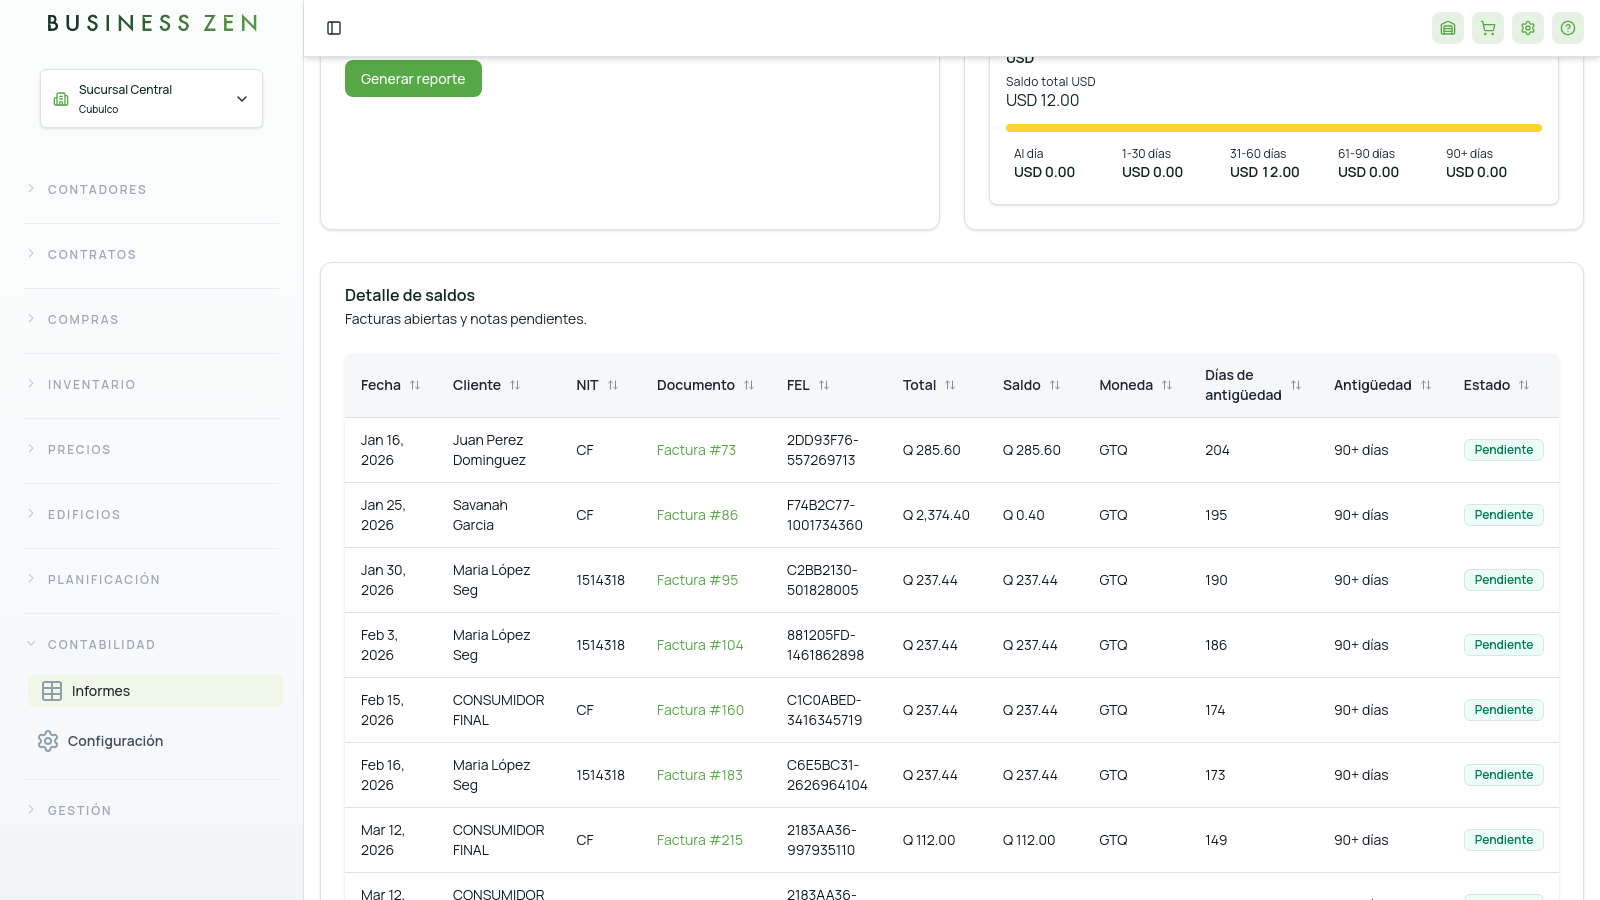Click the Q 2,374.40 total cell

(x=936, y=515)
